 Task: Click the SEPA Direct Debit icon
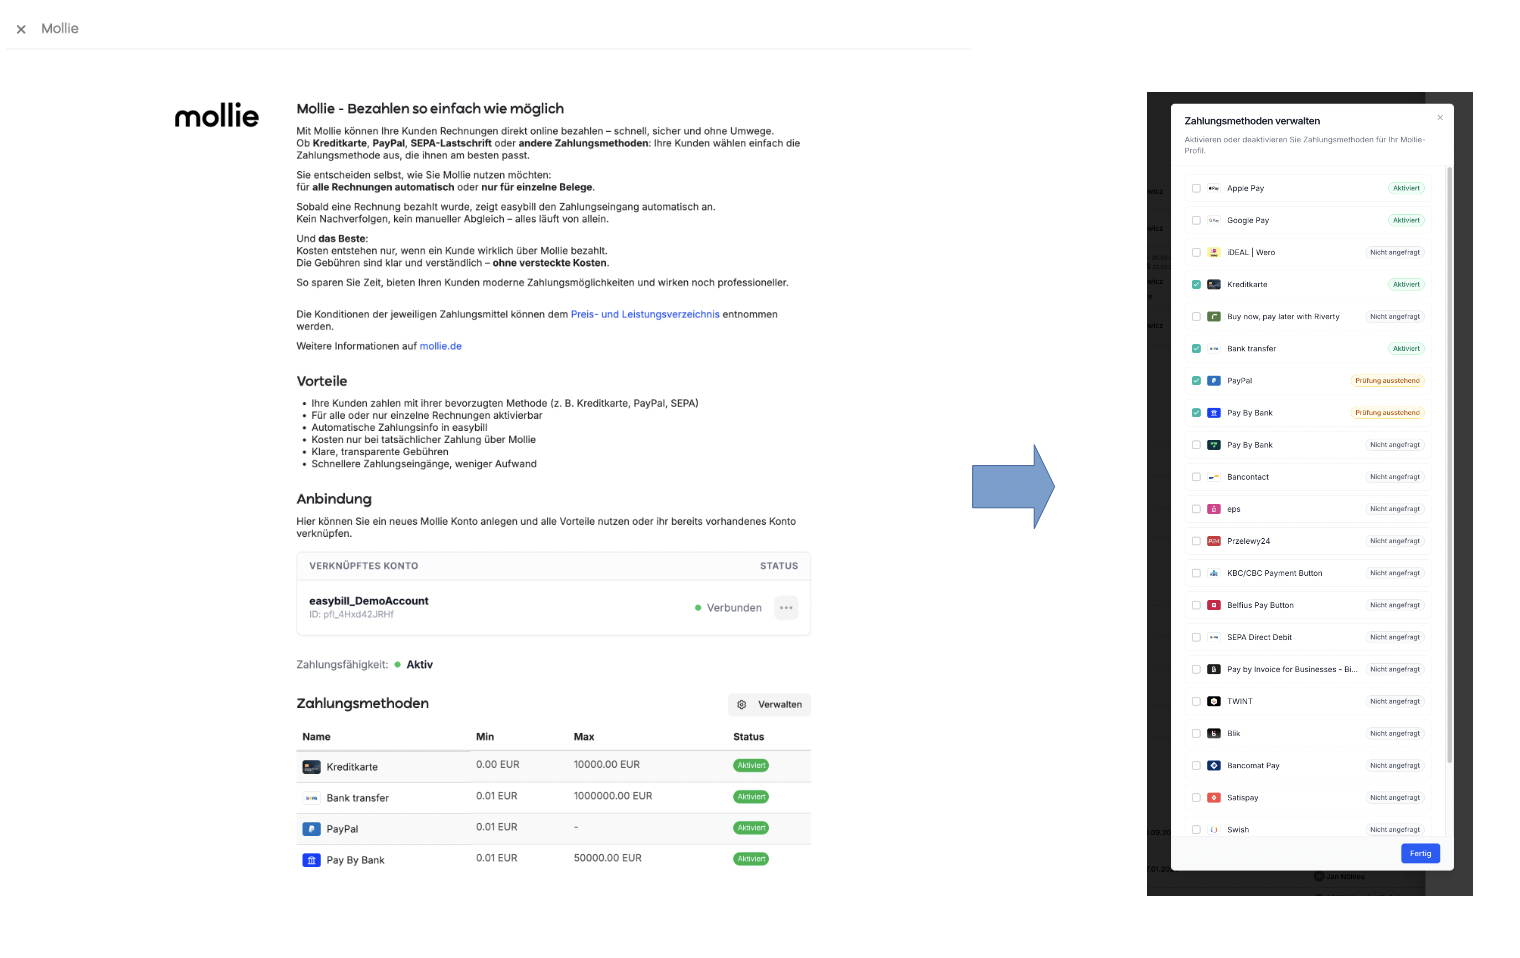coord(1213,637)
